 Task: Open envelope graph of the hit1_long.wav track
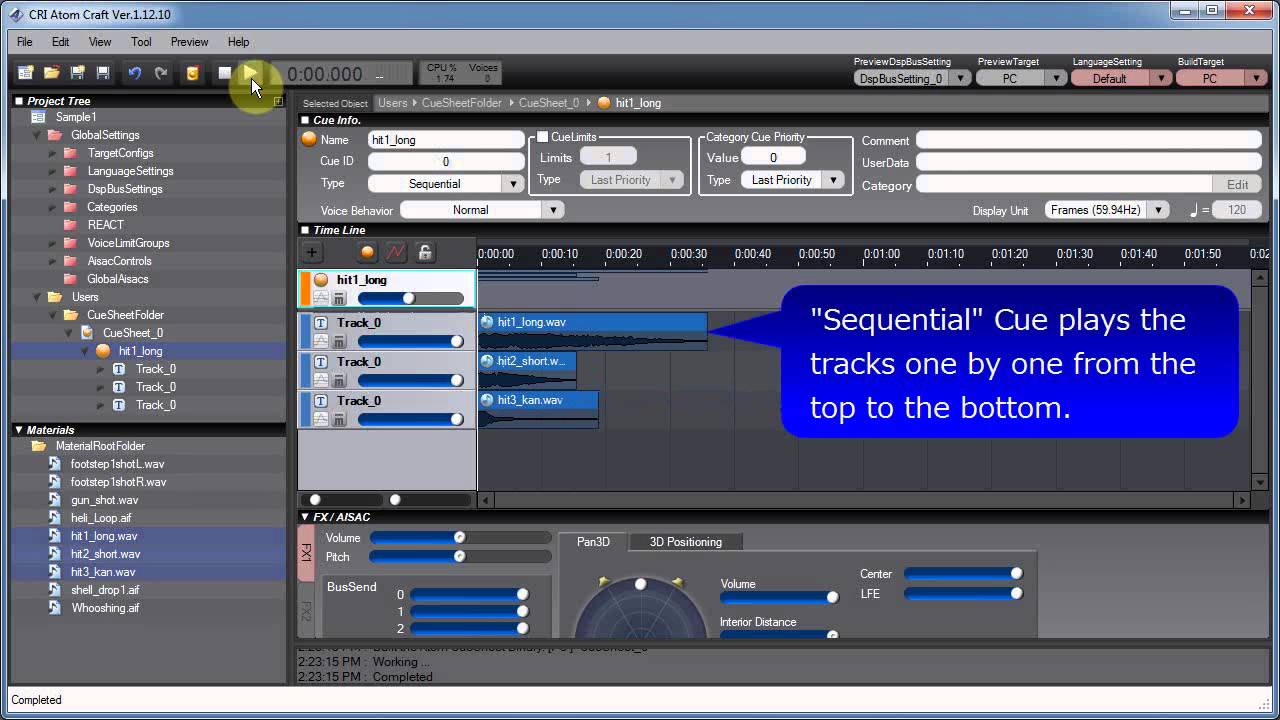321,341
